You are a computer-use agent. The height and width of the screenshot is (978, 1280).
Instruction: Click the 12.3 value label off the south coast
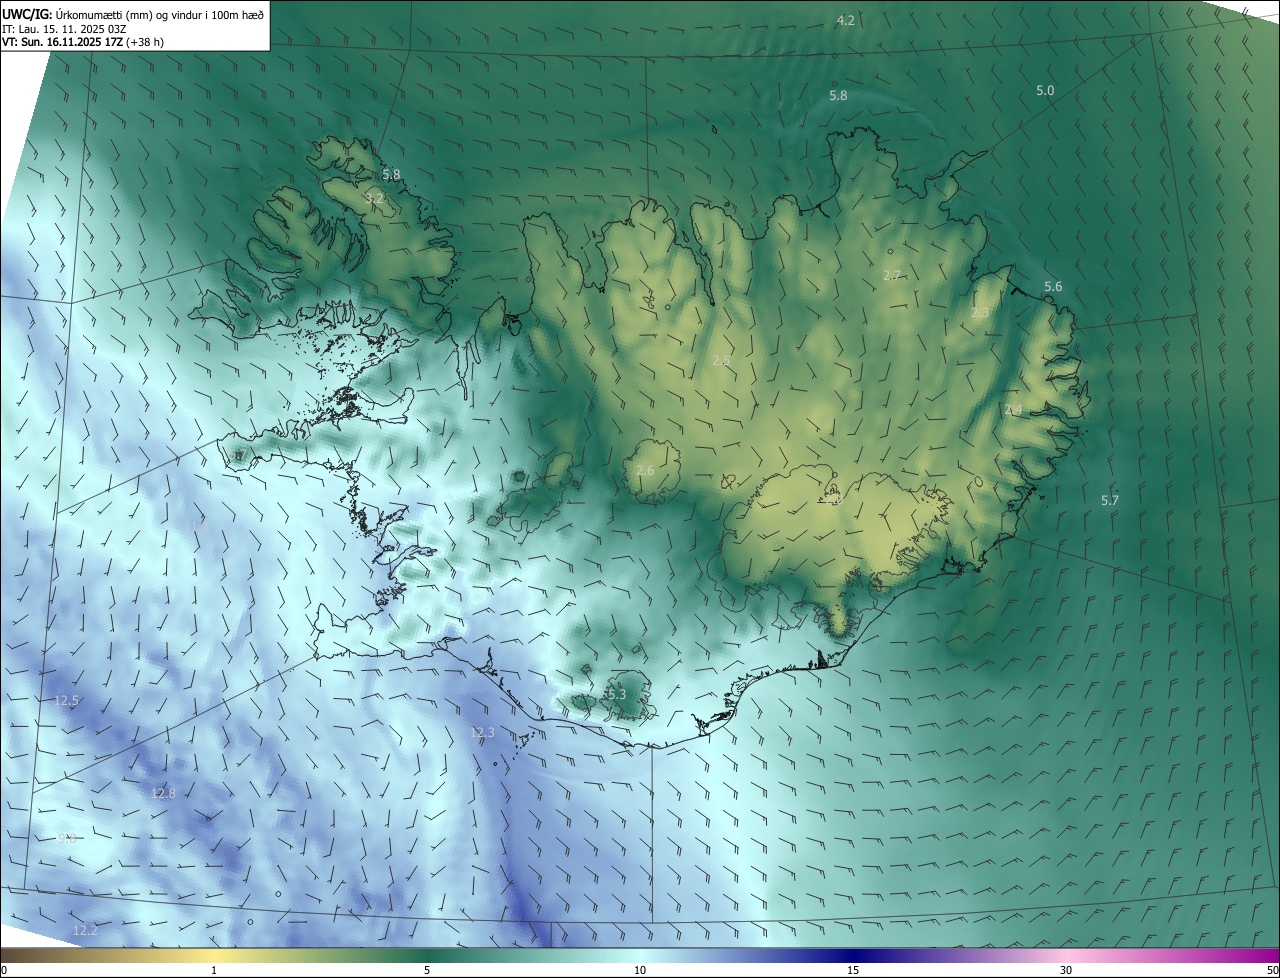[482, 733]
